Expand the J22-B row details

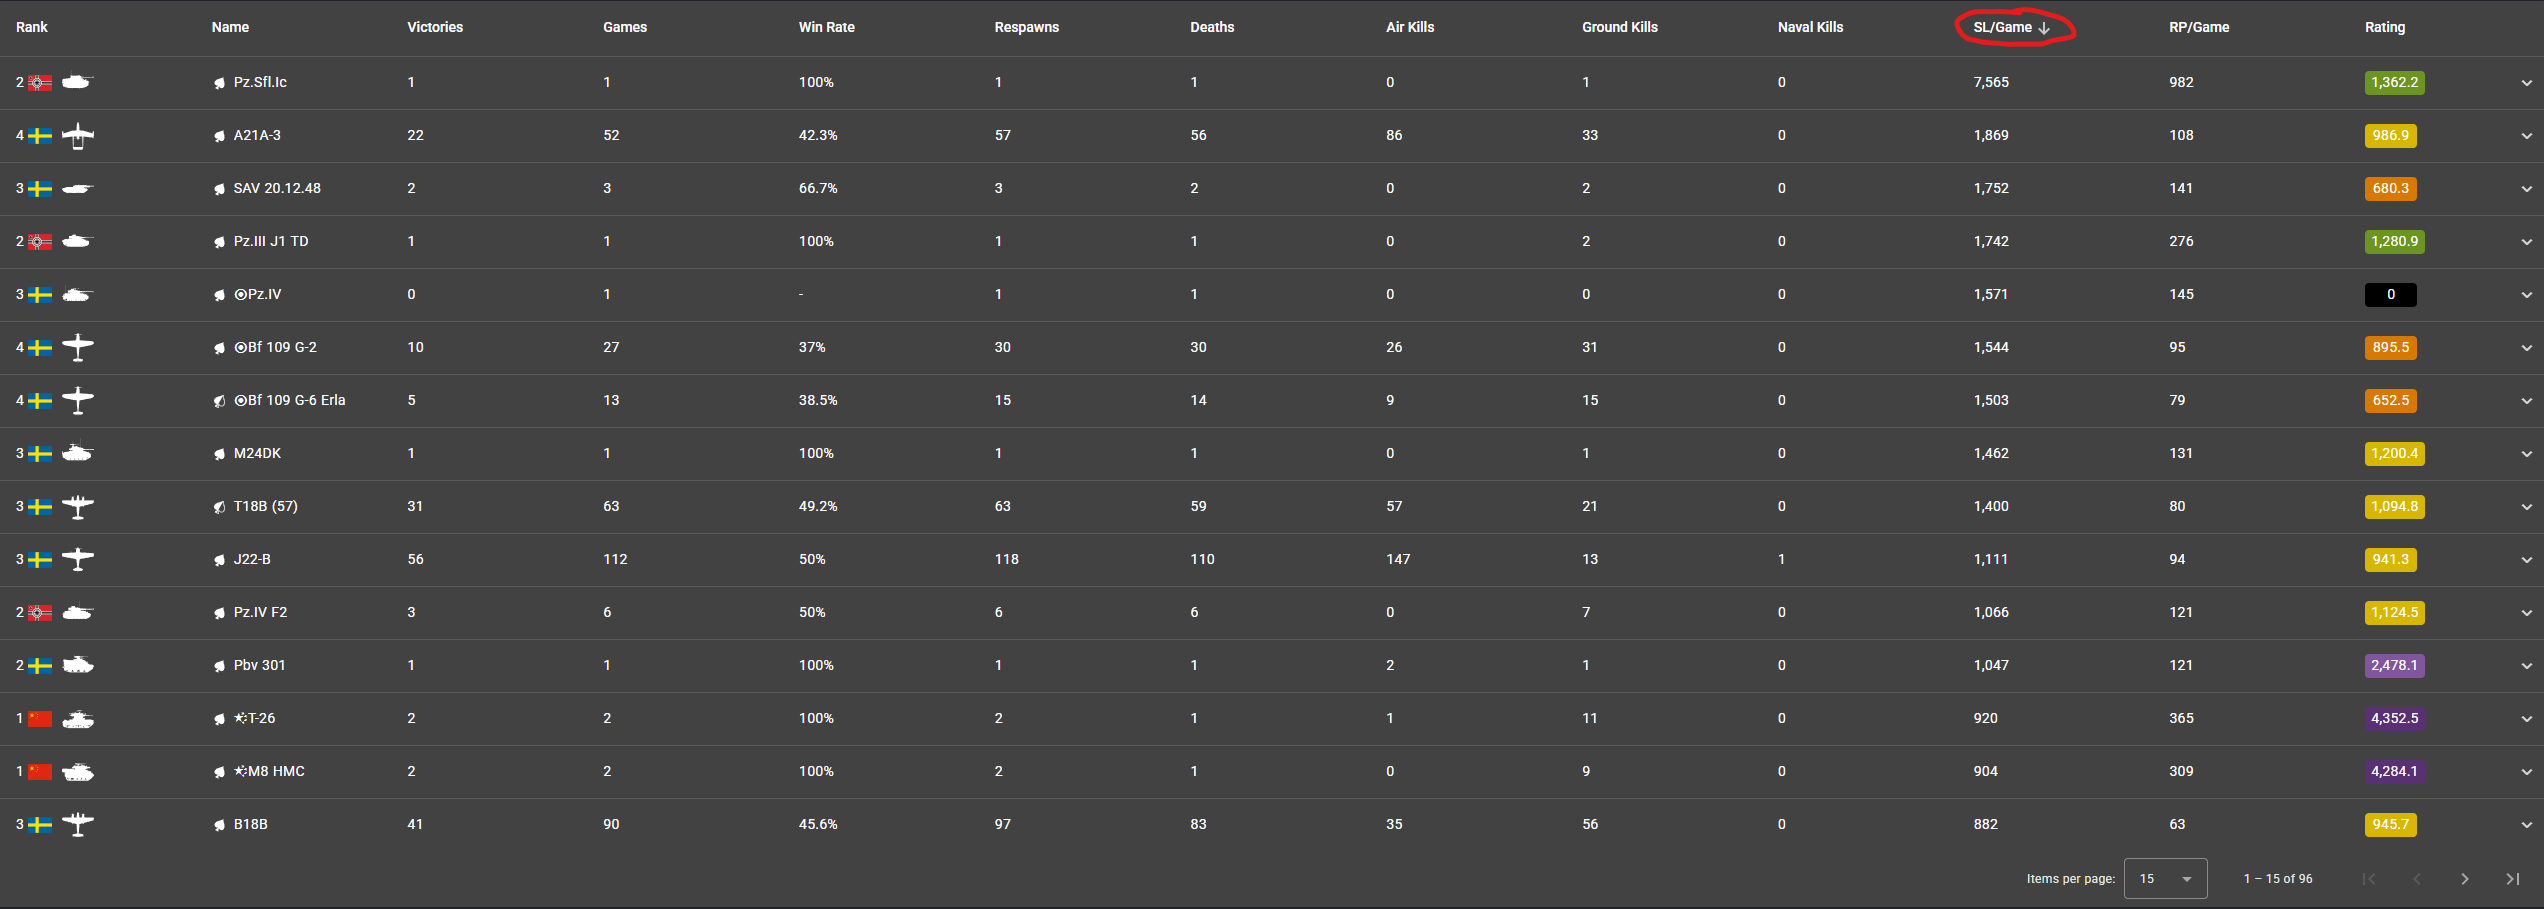coord(2526,560)
